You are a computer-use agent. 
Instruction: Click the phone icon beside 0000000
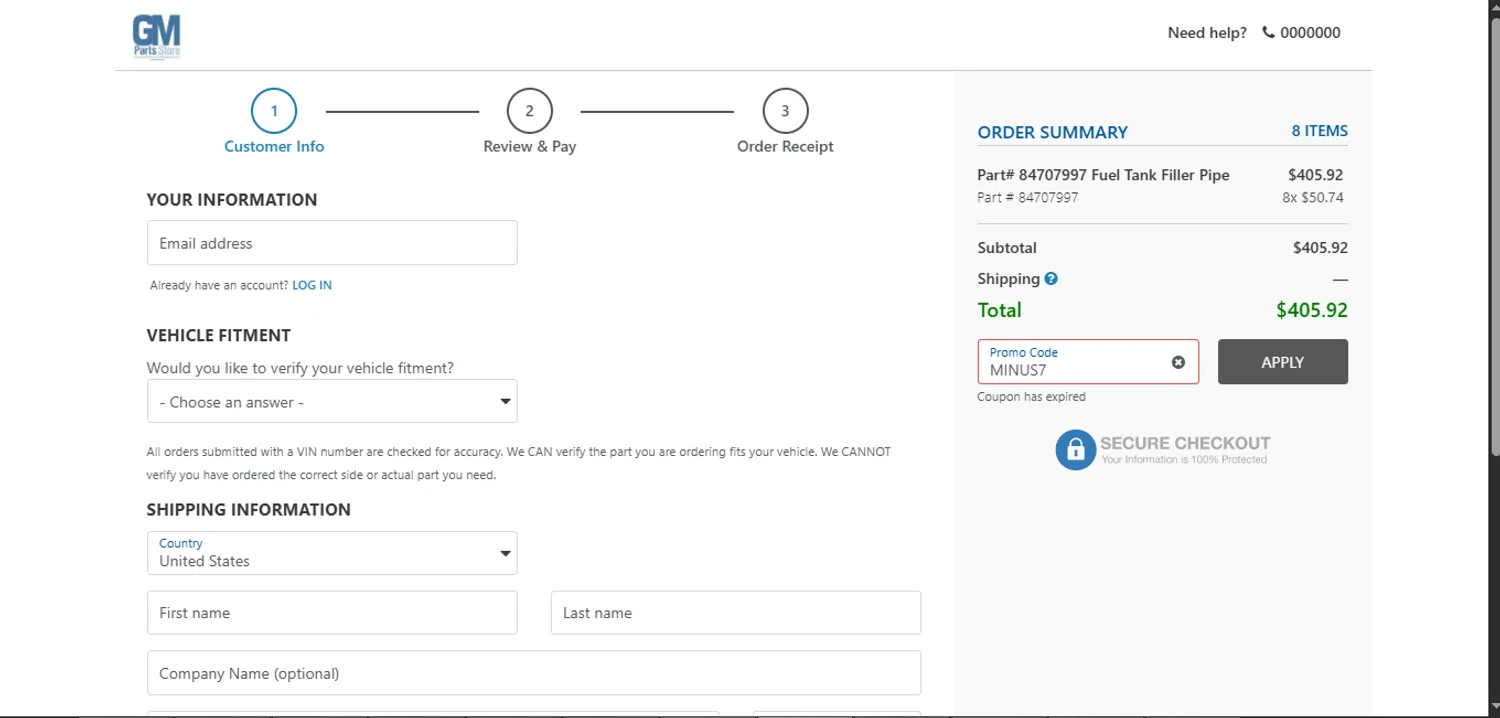(1268, 32)
